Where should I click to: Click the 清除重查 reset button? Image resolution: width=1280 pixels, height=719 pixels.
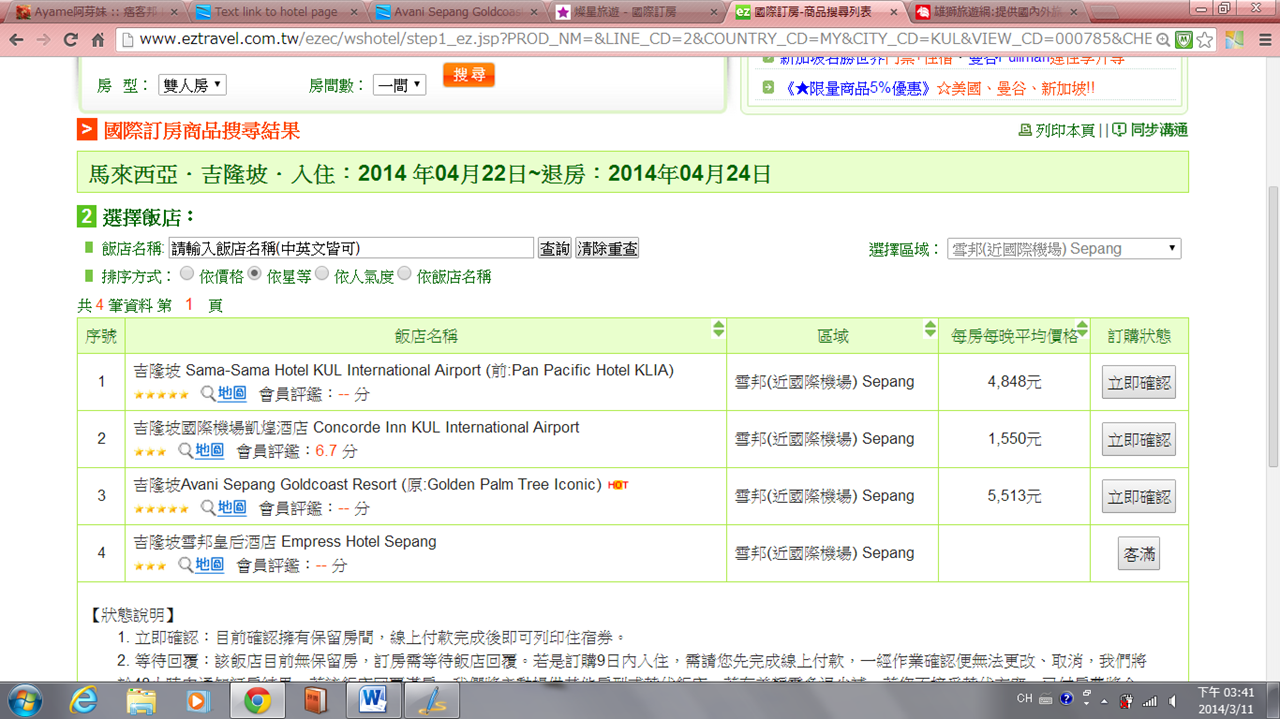click(x=607, y=248)
